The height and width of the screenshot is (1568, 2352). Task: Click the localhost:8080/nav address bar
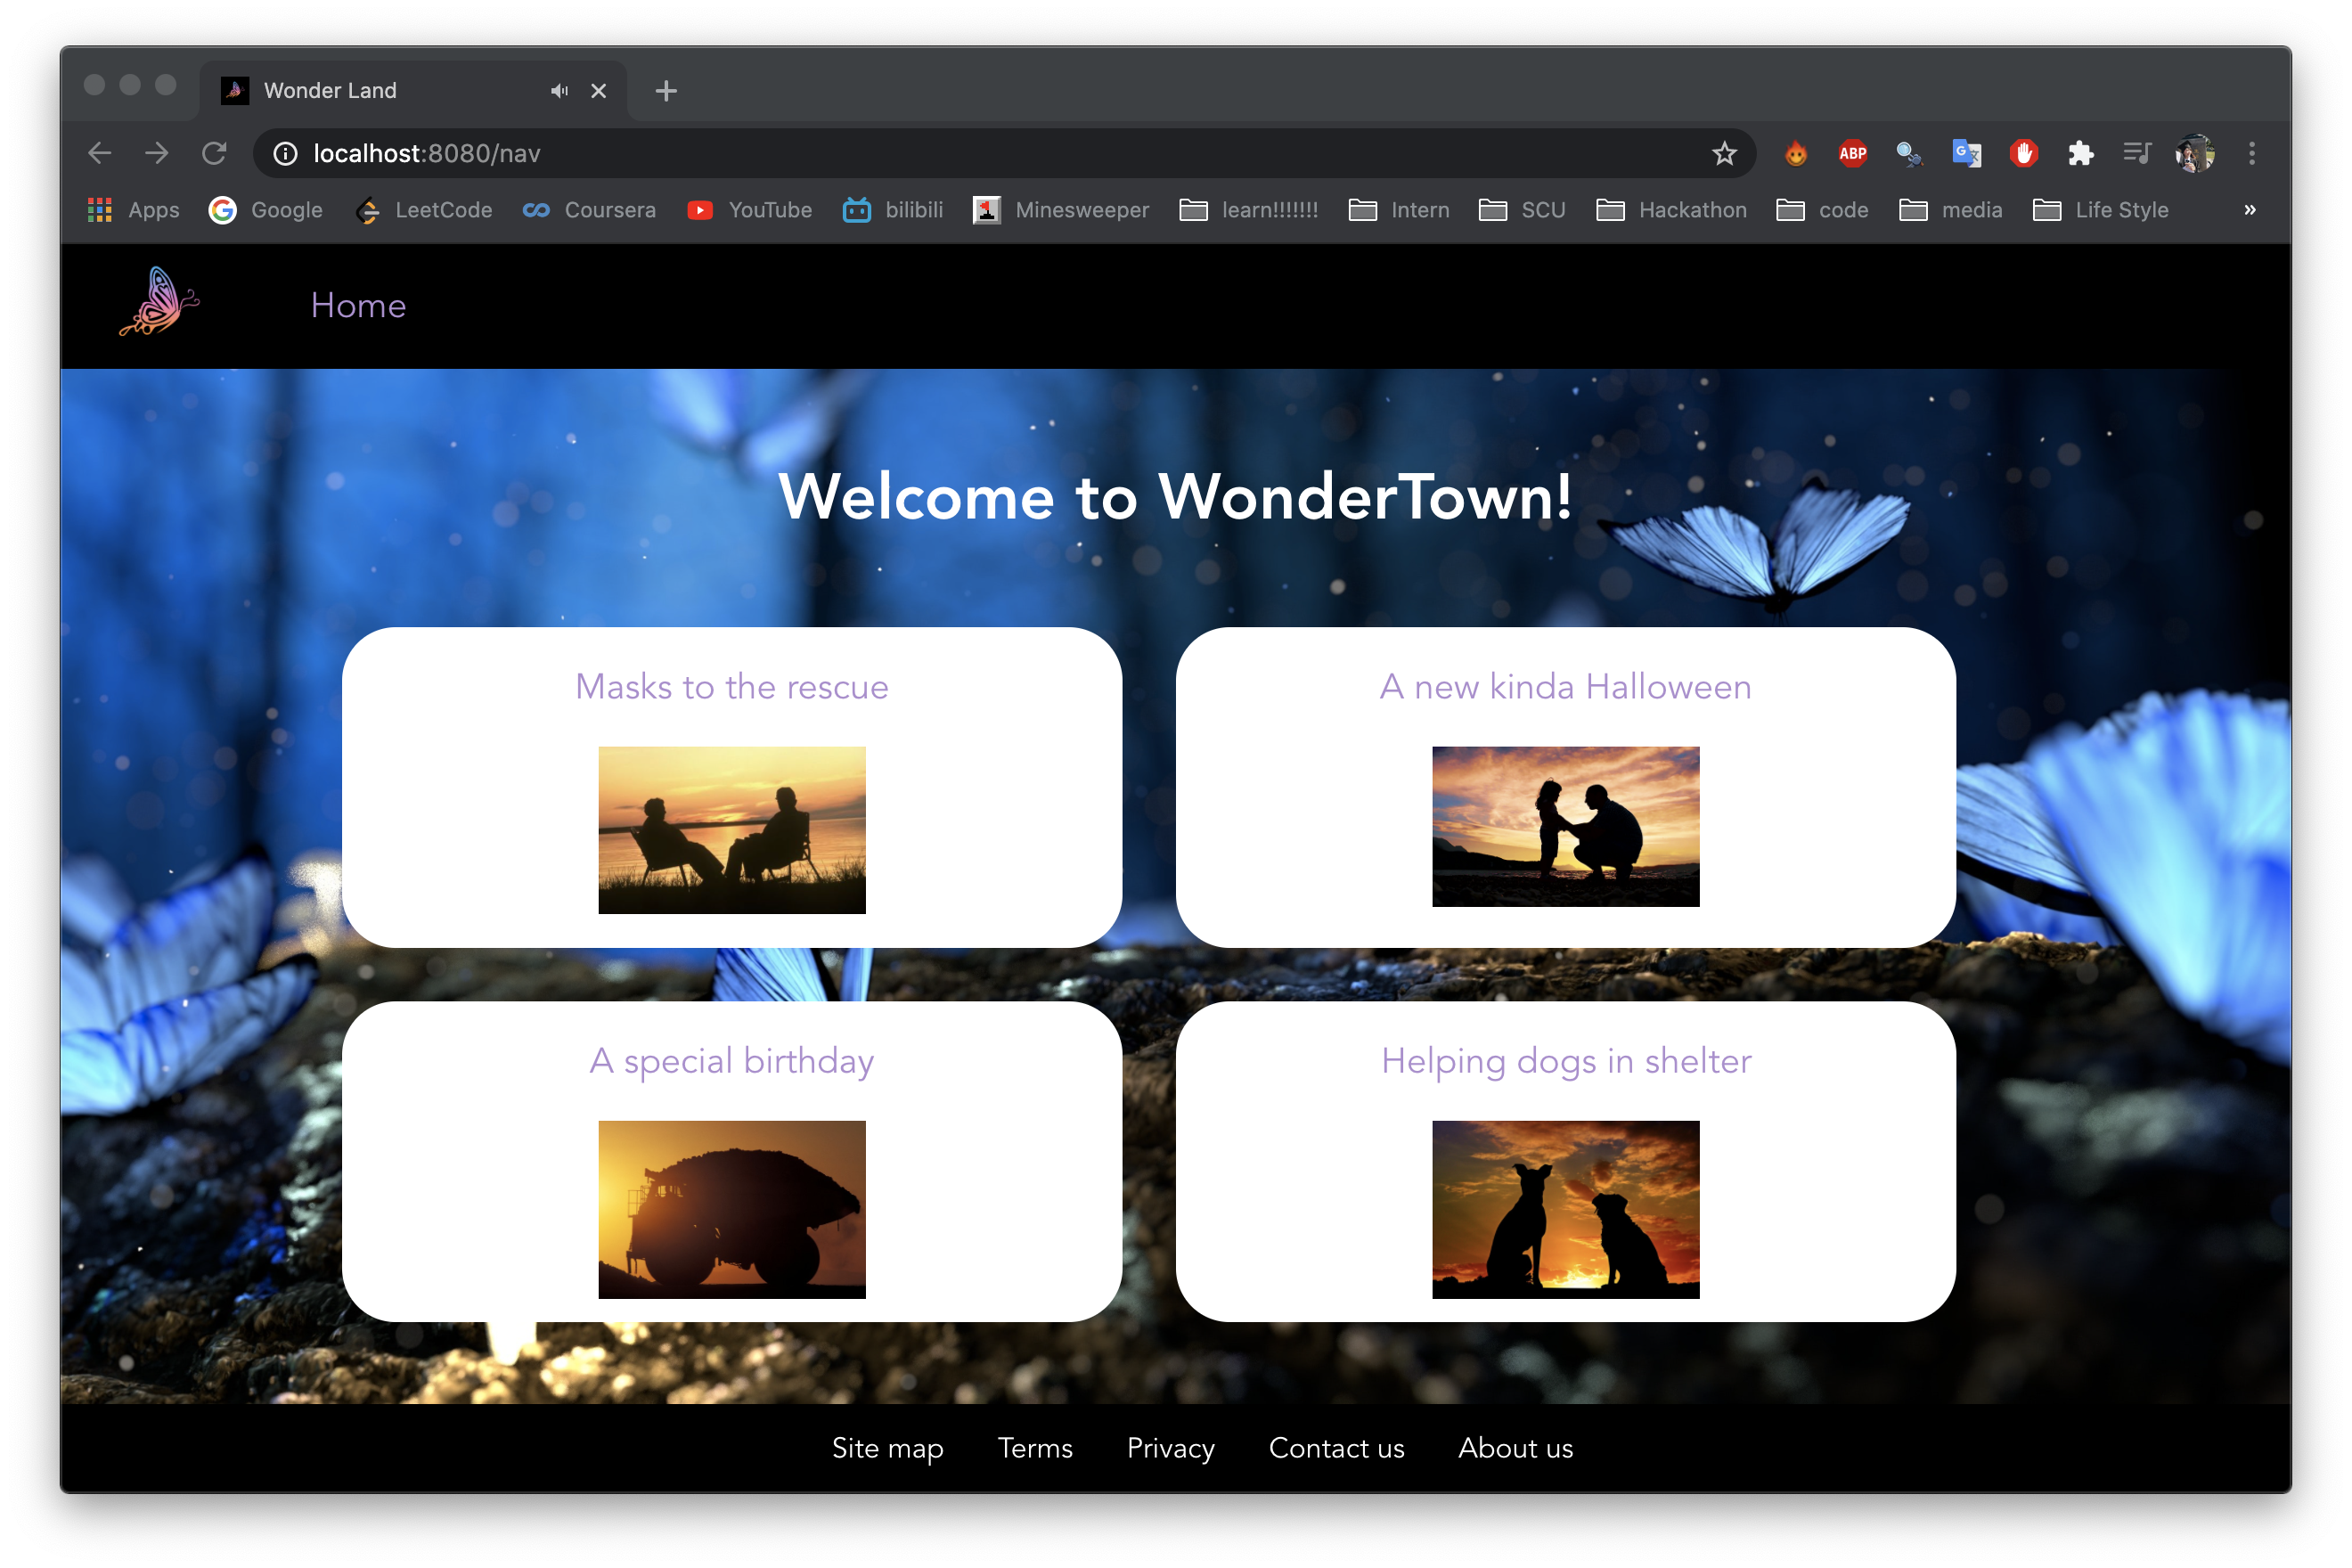point(900,153)
